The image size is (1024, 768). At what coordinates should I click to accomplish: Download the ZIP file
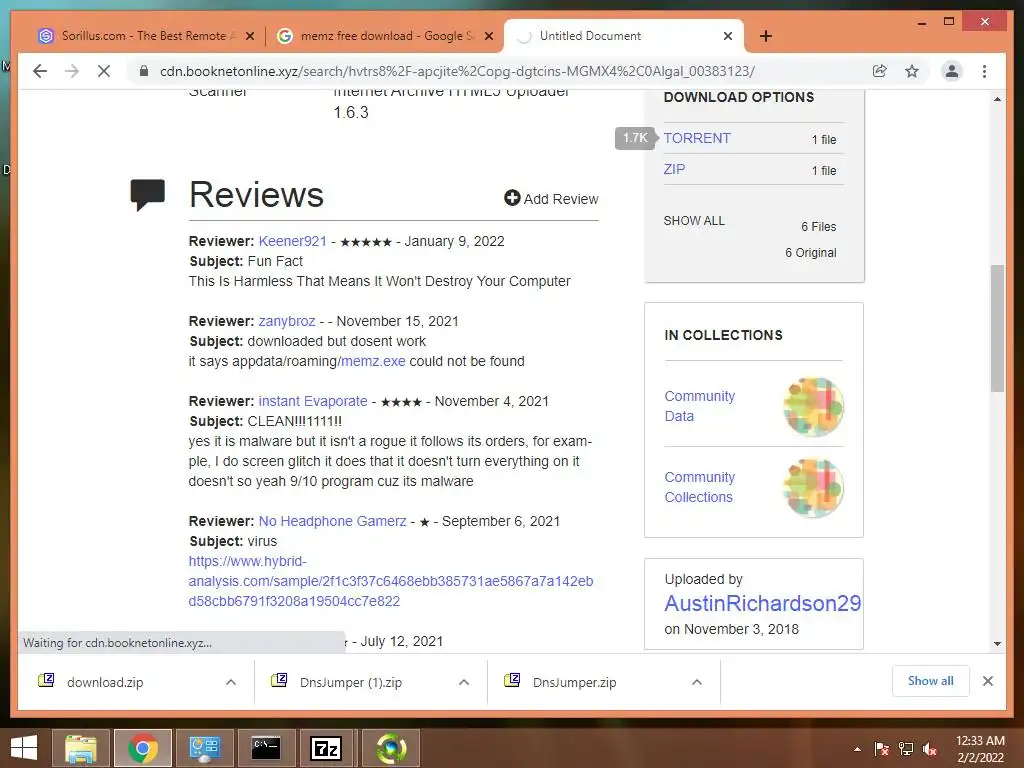pyautogui.click(x=674, y=169)
